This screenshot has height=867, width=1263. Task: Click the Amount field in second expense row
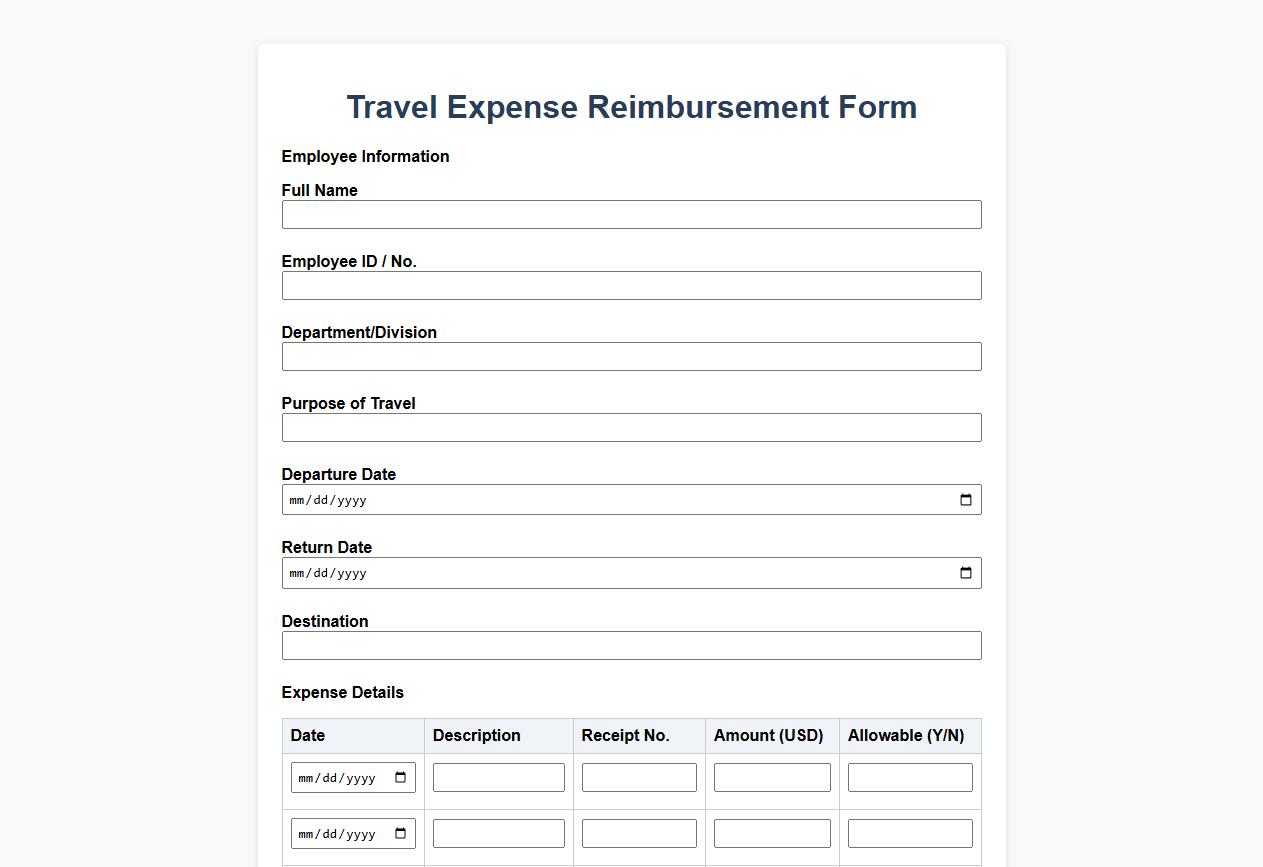(771, 832)
